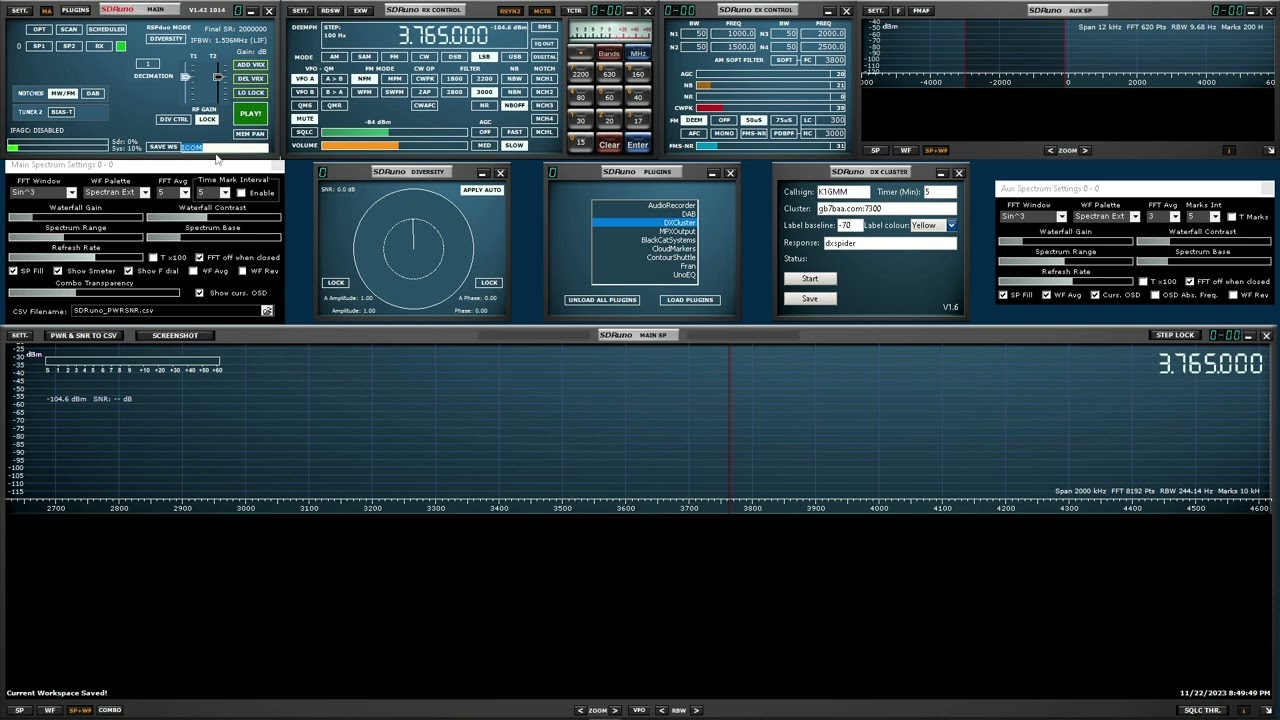Click the green digit indicator in Plugins panel
This screenshot has width=1280, height=720.
click(552, 172)
